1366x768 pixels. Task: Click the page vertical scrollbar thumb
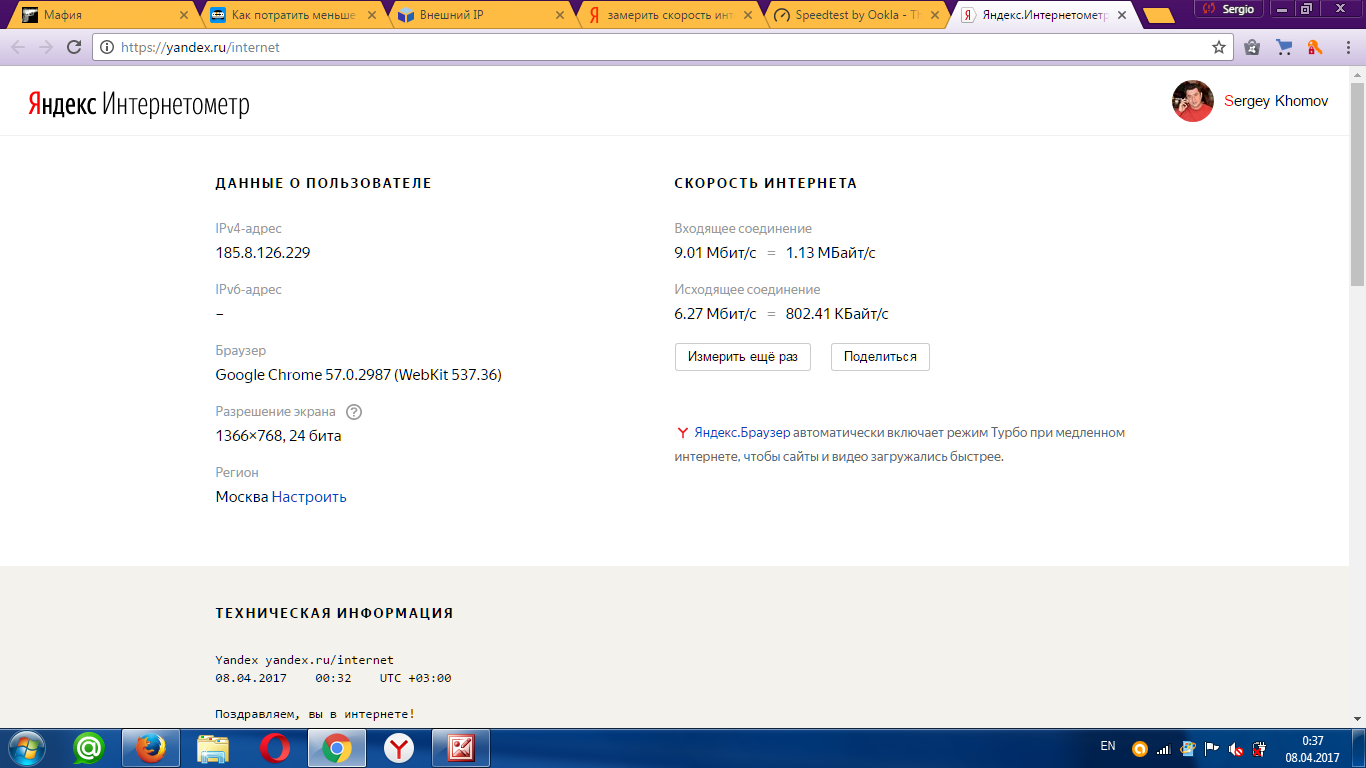pos(1357,185)
